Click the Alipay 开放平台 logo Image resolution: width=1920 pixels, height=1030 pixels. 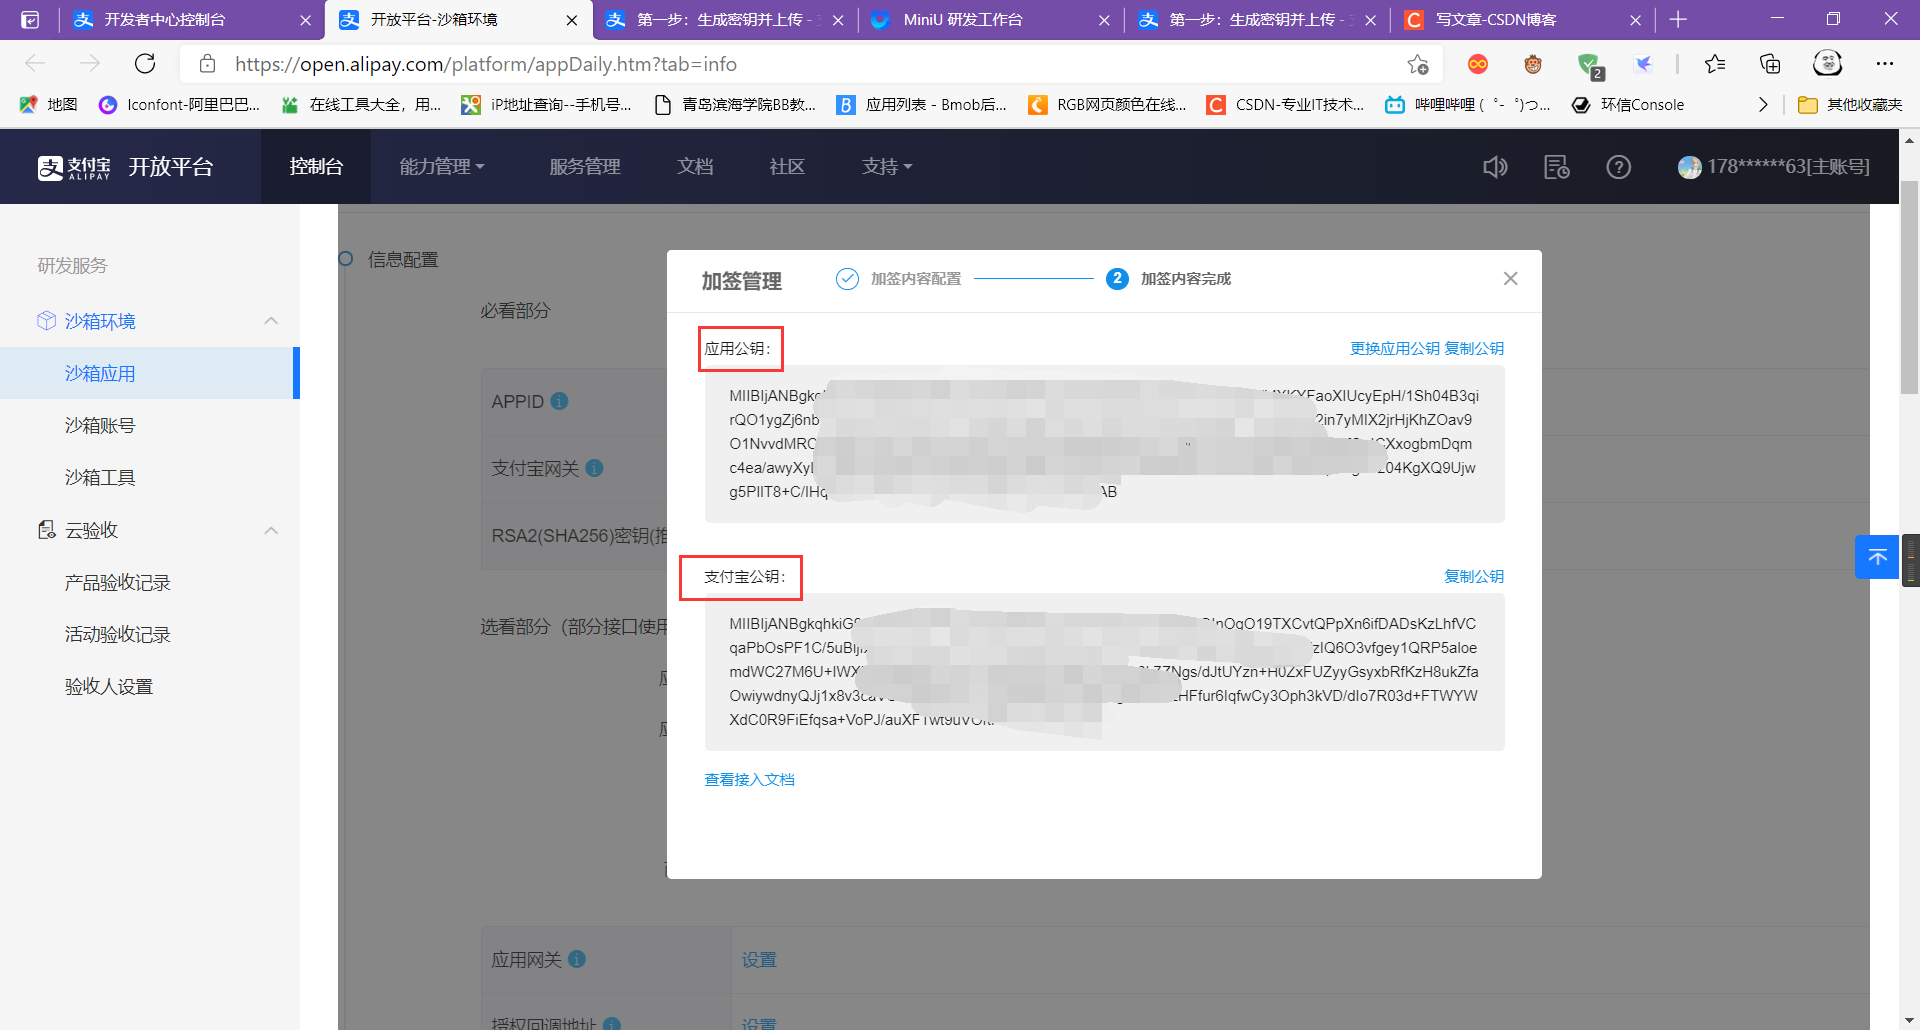125,167
